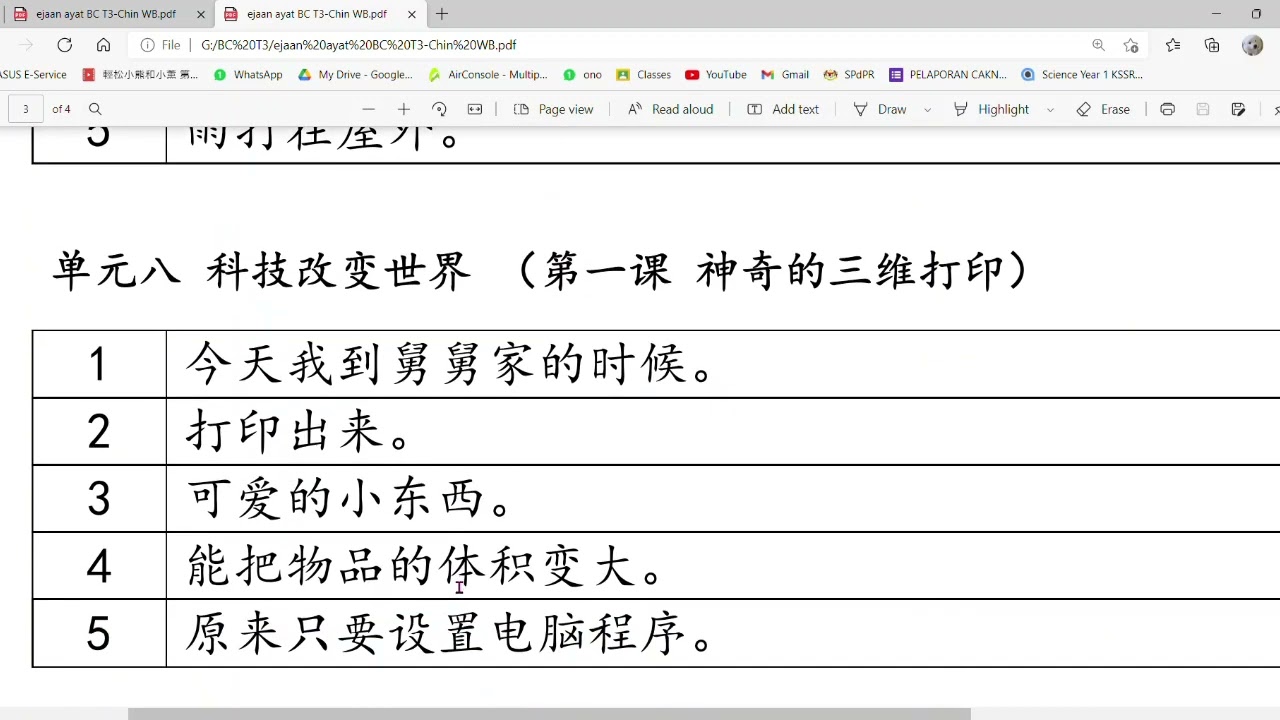Open YouTube bookmark
Screen dimensions: 1280x720
coord(716,74)
